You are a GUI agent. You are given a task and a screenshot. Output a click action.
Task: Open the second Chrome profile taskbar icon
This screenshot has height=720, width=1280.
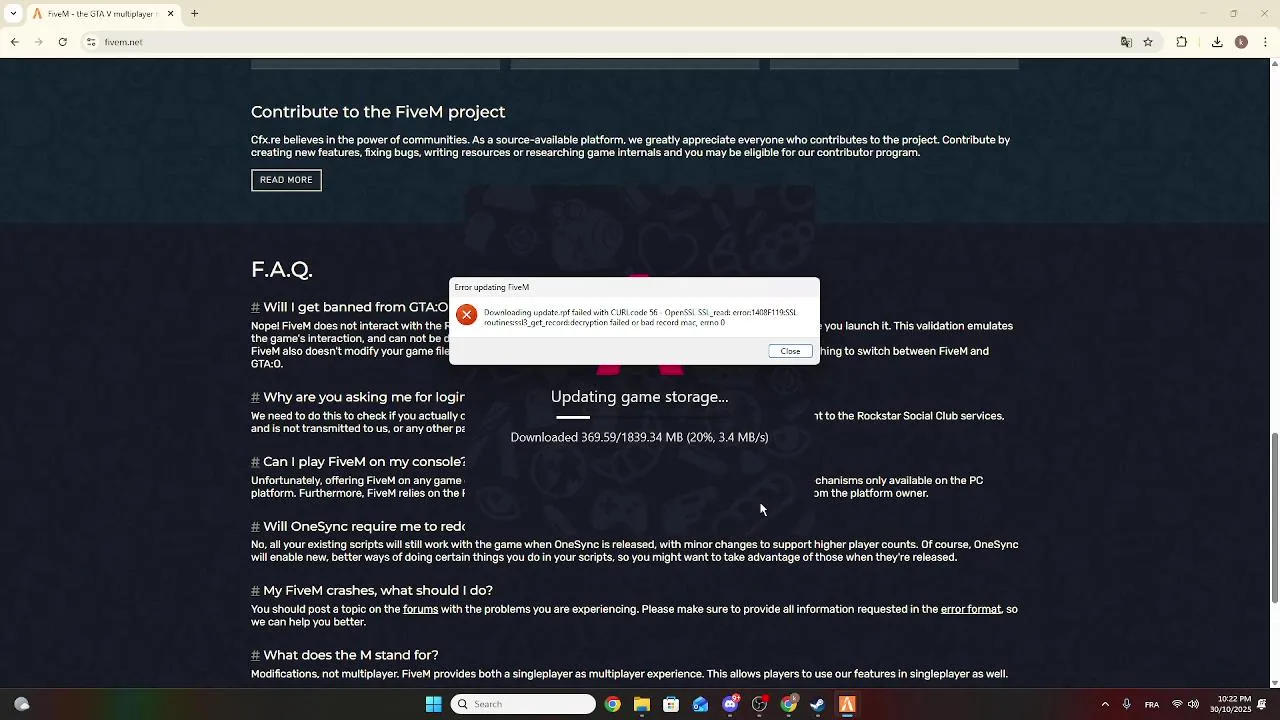tap(788, 704)
